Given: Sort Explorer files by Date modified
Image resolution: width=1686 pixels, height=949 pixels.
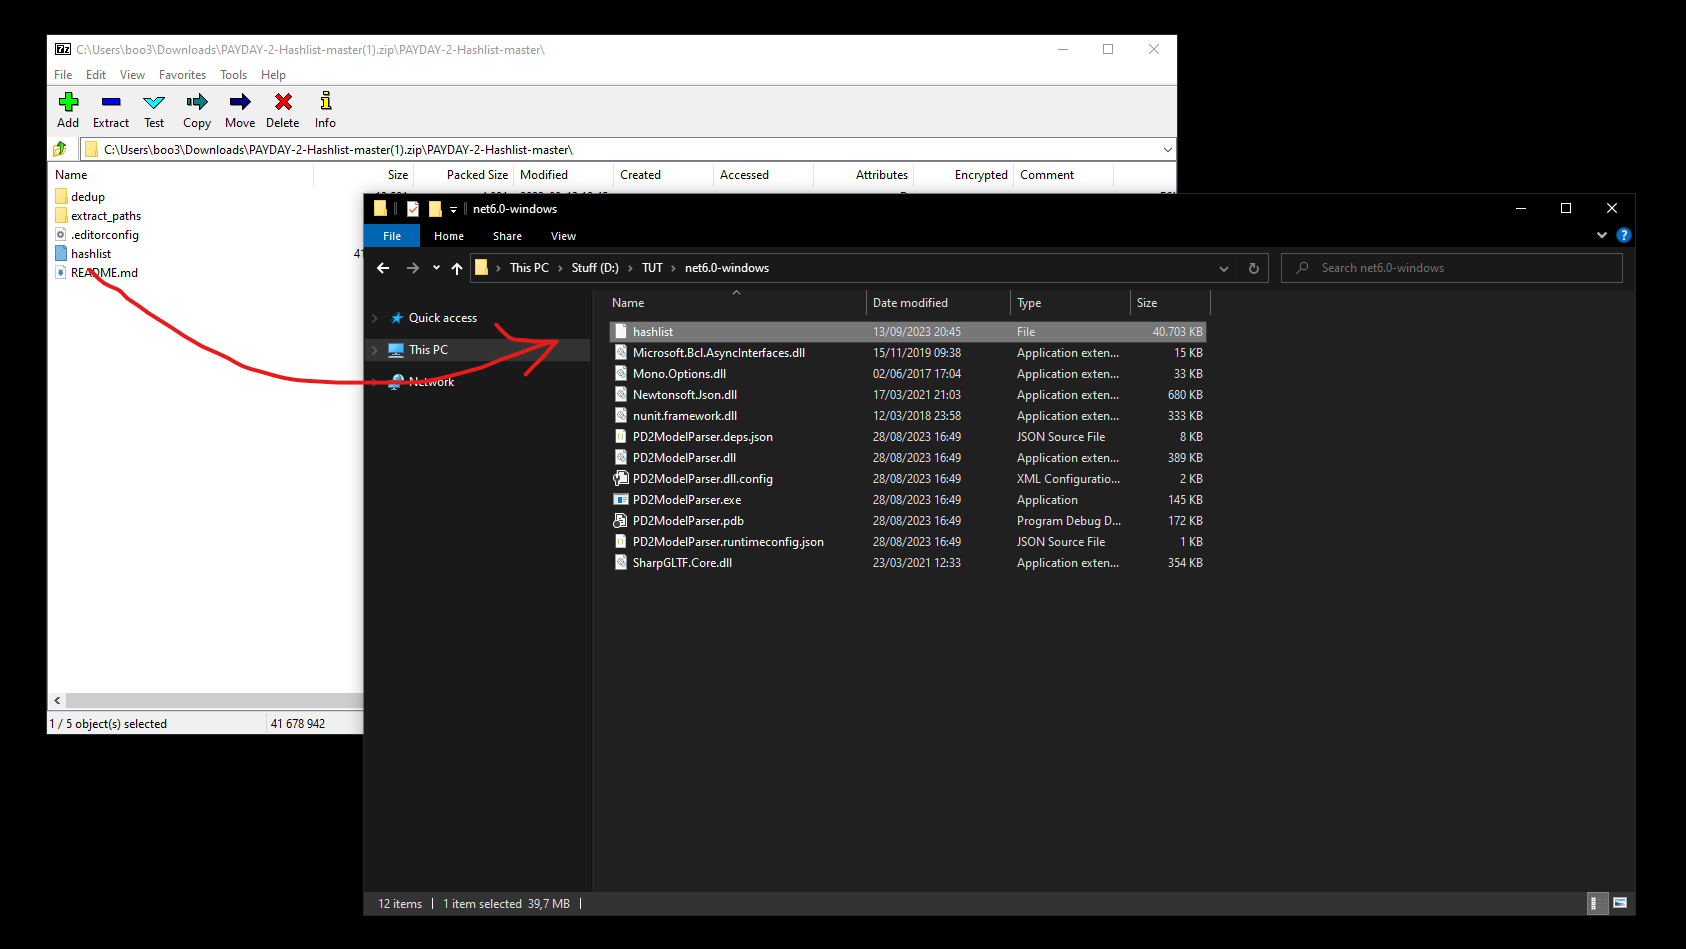Looking at the screenshot, I should [x=910, y=303].
